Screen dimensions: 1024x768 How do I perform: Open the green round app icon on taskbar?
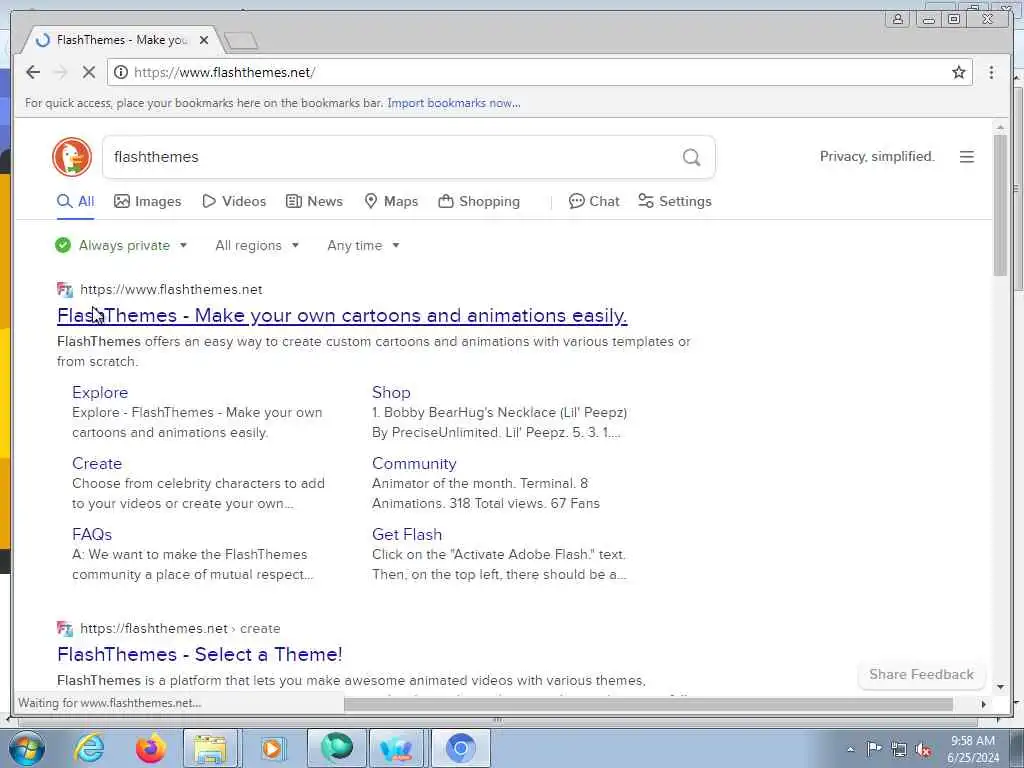click(336, 748)
